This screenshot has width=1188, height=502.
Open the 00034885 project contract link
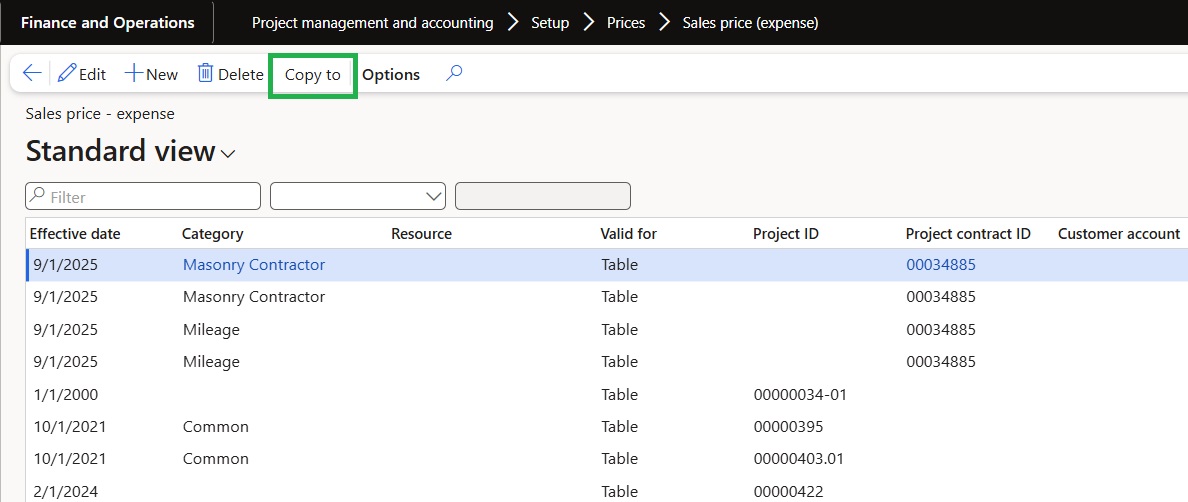click(940, 265)
